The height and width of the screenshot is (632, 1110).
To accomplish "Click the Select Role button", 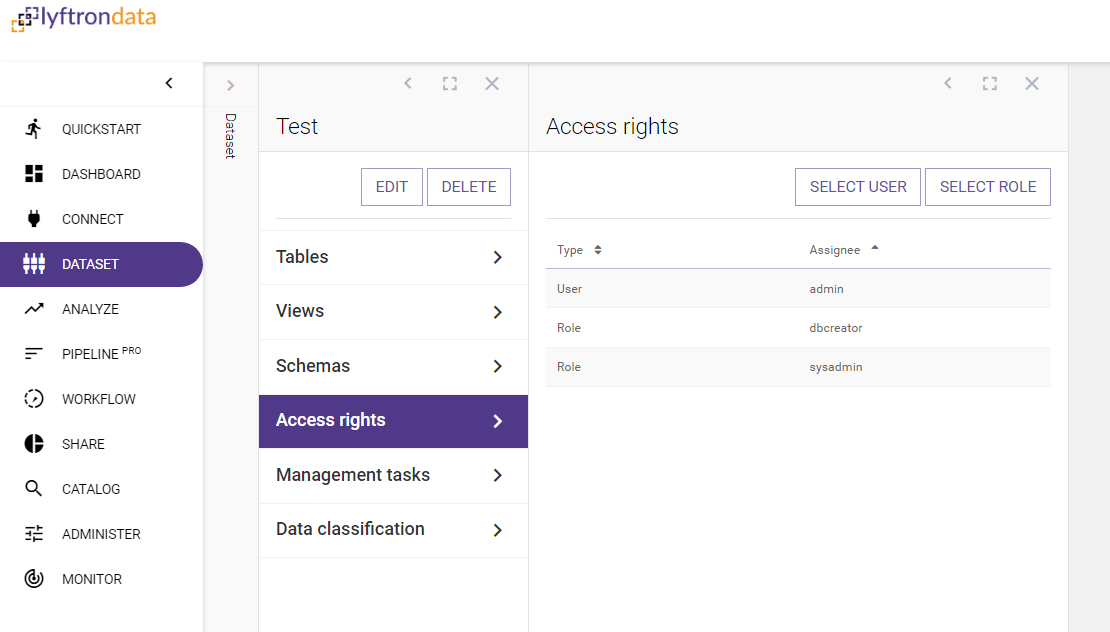I will pos(988,187).
